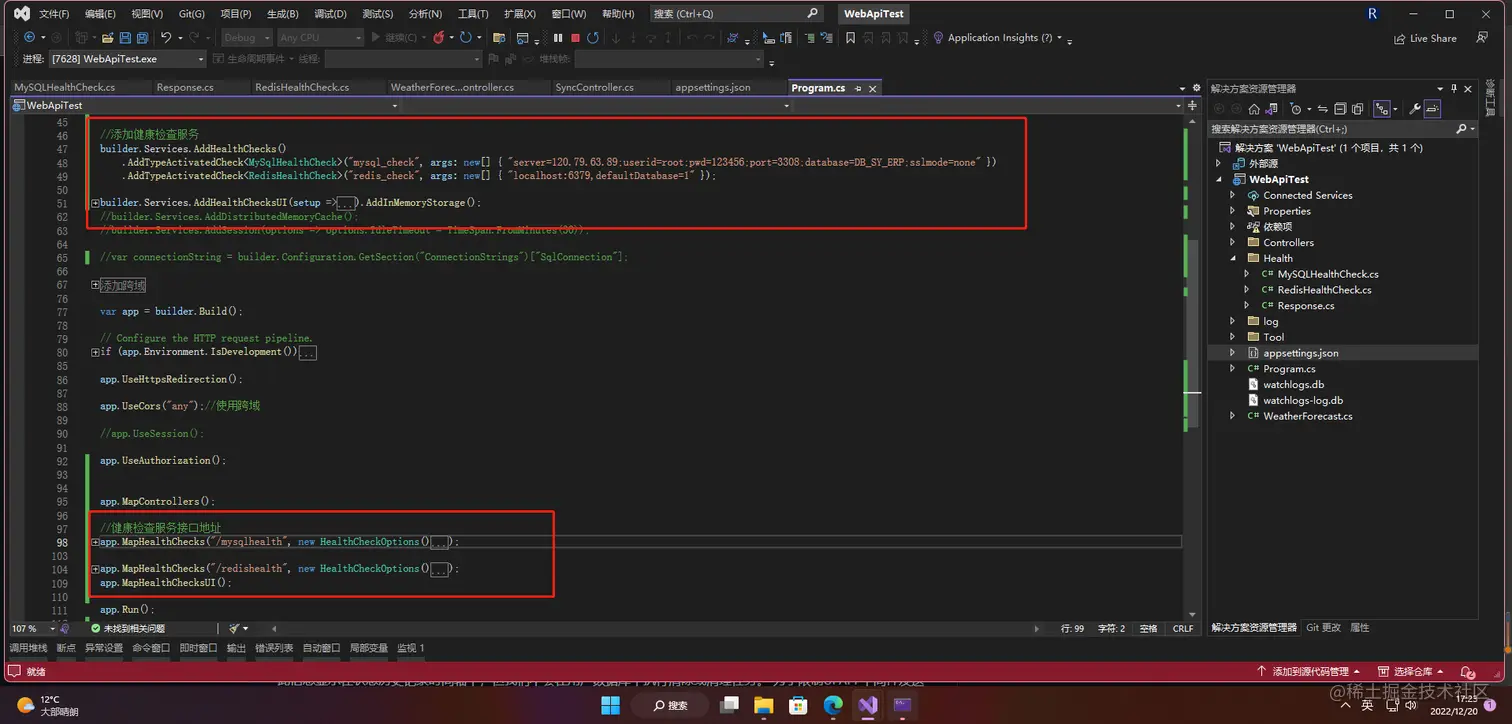Click the Save All toolbar icon

(x=142, y=37)
